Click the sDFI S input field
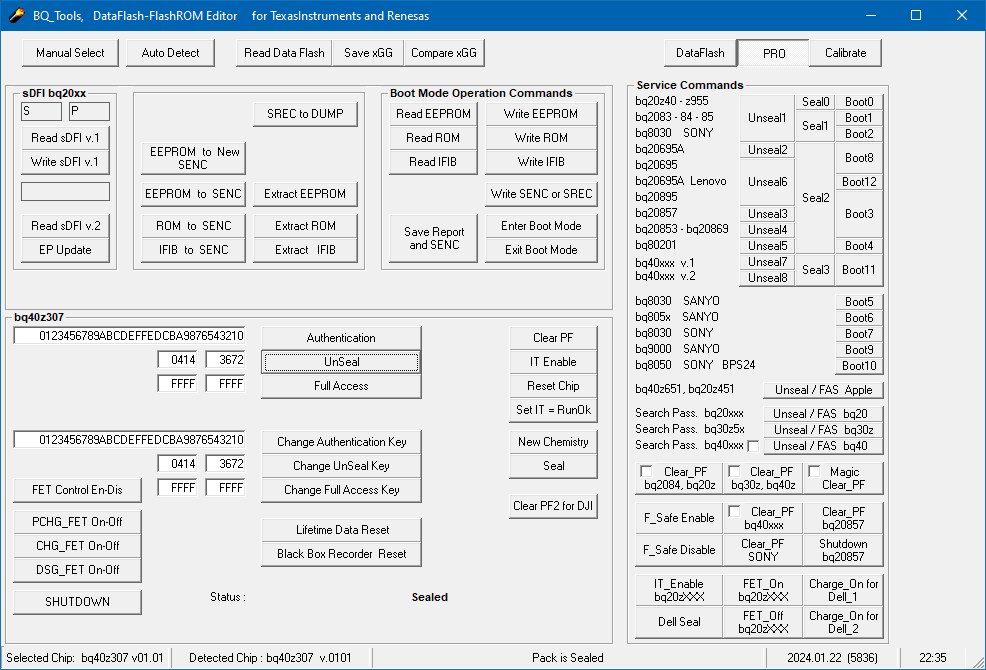The height and width of the screenshot is (670, 986). pyautogui.click(x=42, y=111)
